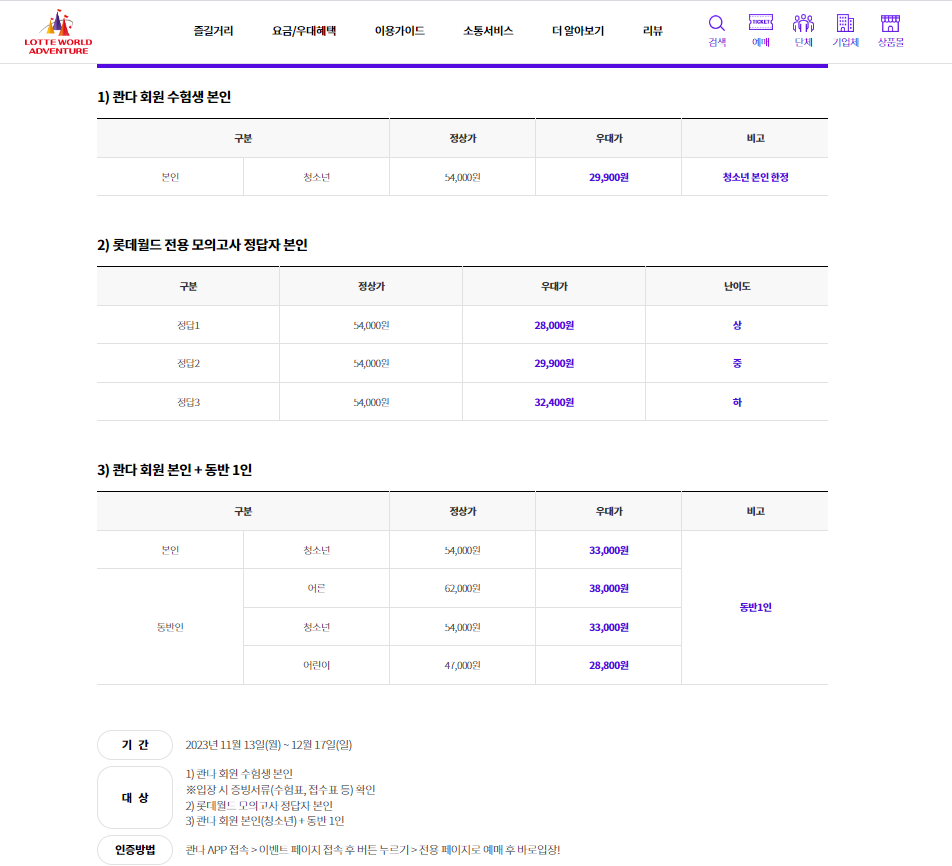Open the 기업체 building icon
952x866 pixels.
(x=845, y=31)
